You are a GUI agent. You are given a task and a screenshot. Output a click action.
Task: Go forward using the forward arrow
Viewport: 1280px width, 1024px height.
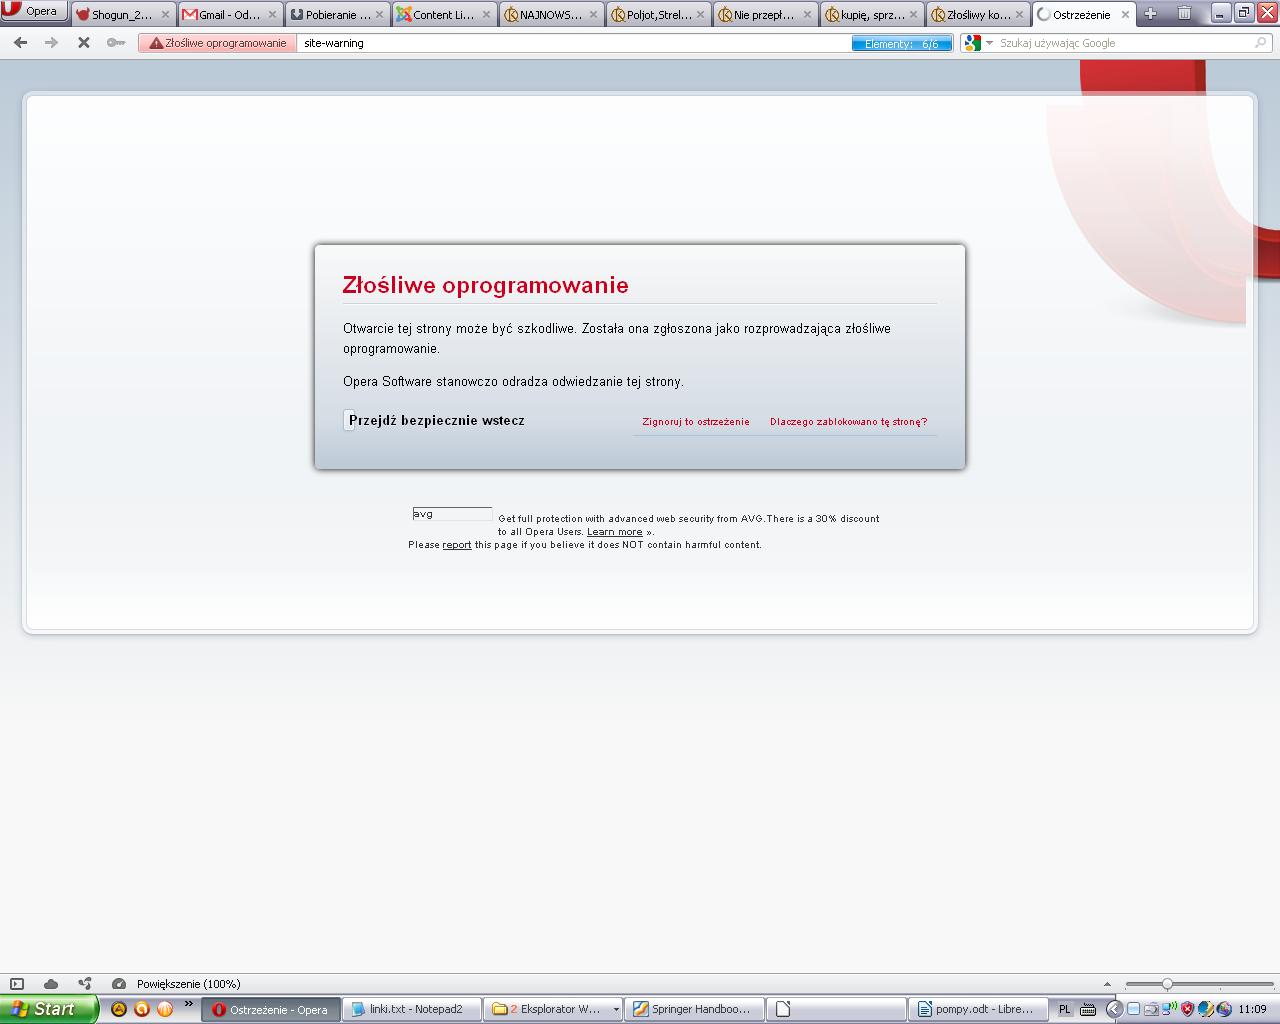coord(52,43)
